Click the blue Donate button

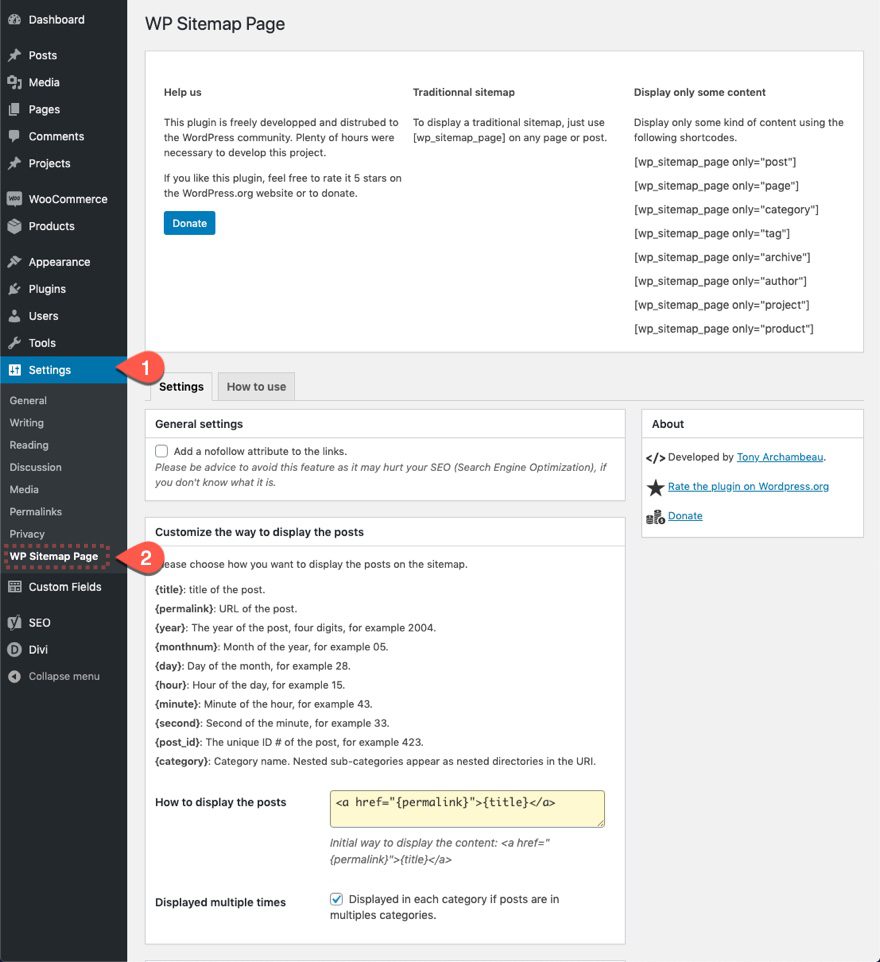coord(189,223)
